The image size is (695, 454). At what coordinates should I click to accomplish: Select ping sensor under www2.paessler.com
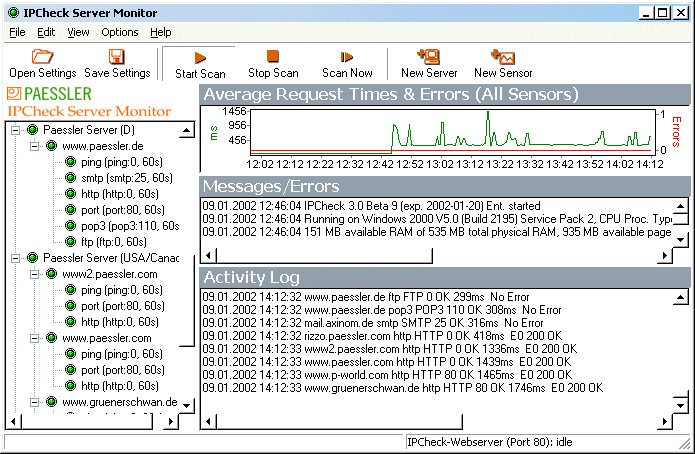point(122,290)
